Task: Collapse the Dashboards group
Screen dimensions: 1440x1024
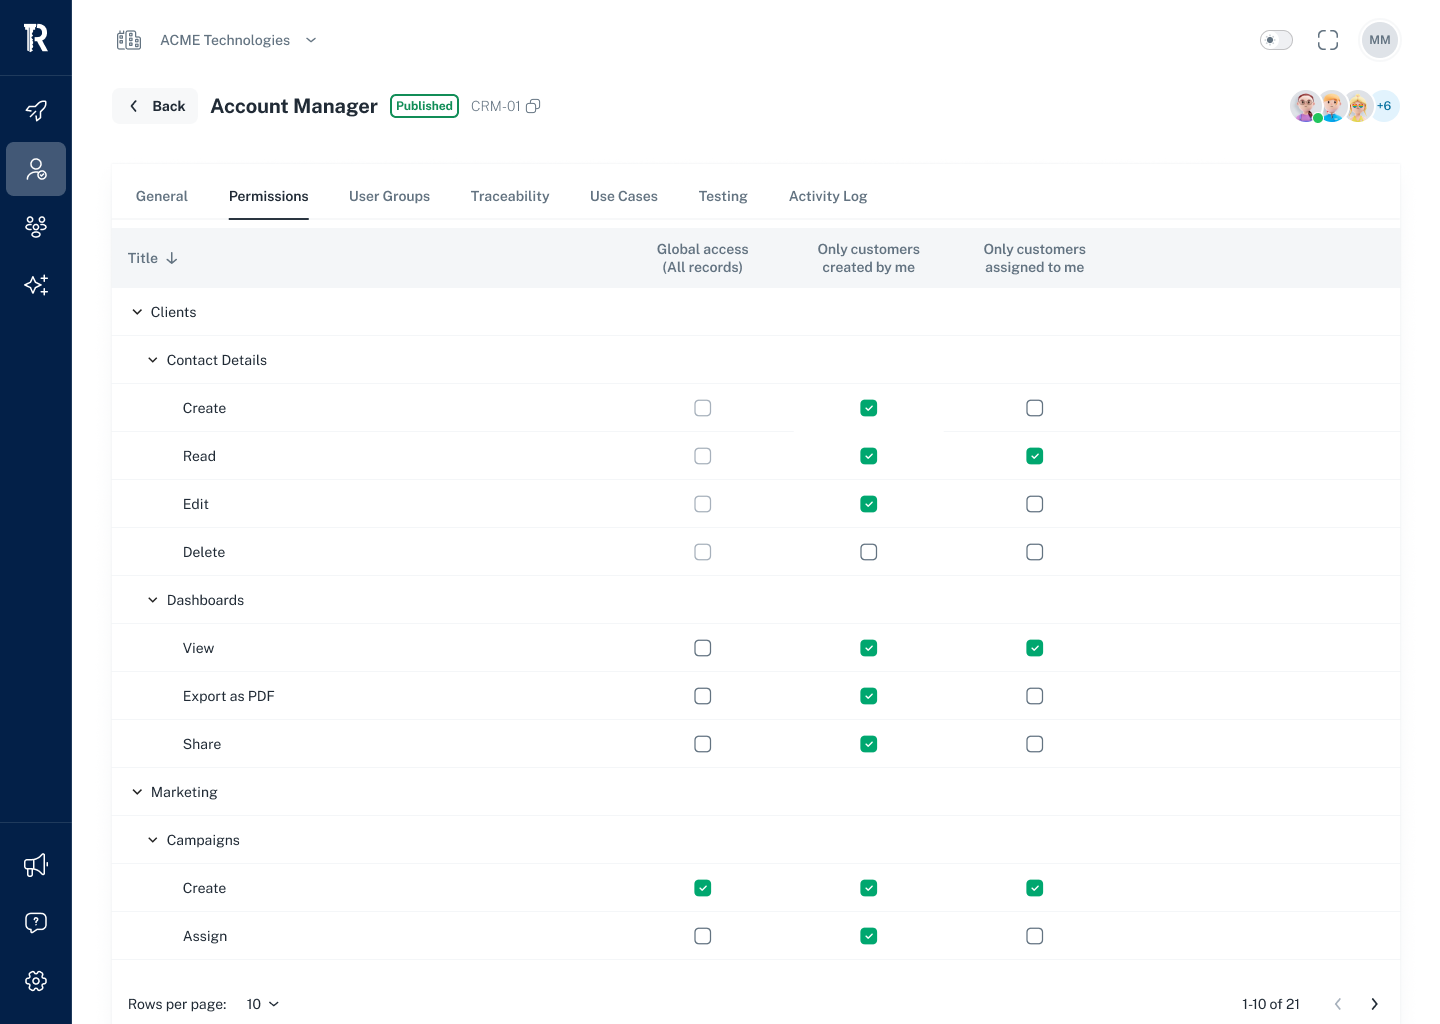Action: [x=153, y=600]
